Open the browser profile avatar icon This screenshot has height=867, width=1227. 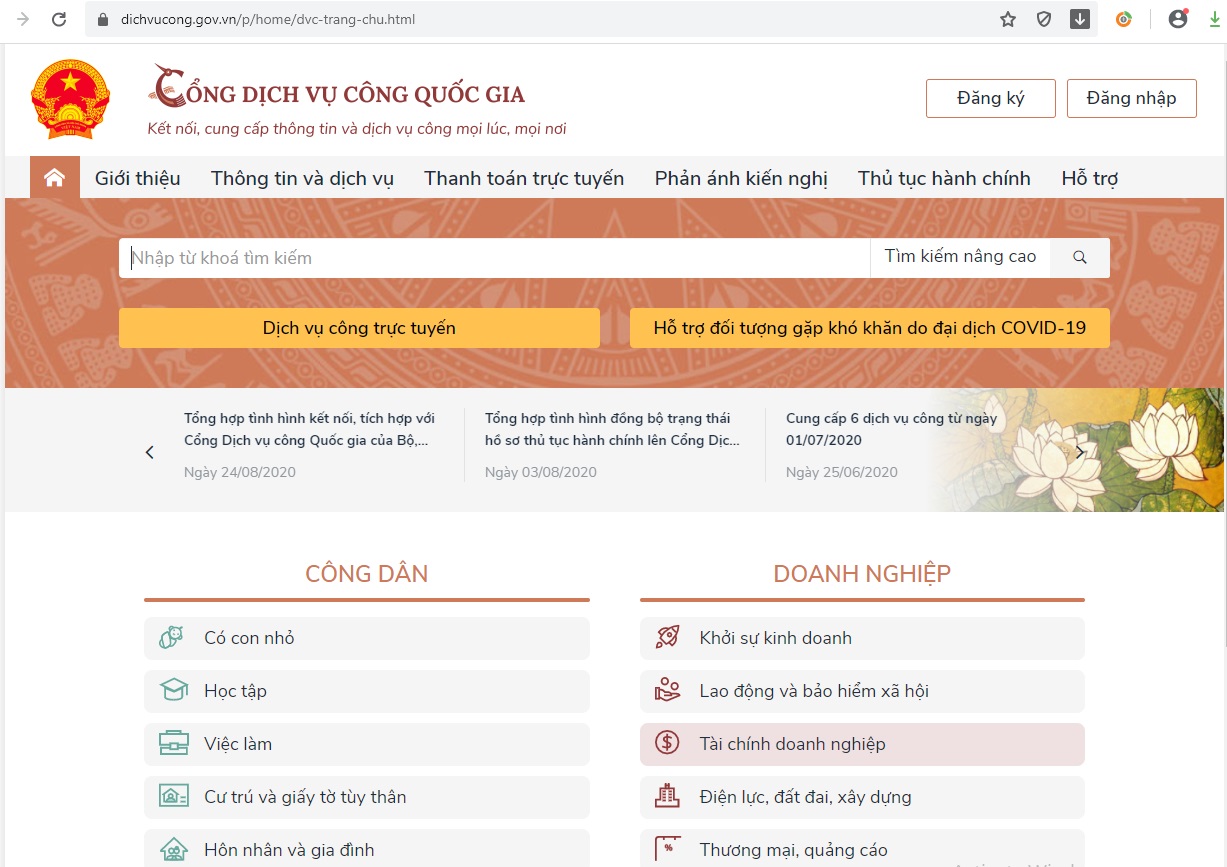[x=1178, y=19]
